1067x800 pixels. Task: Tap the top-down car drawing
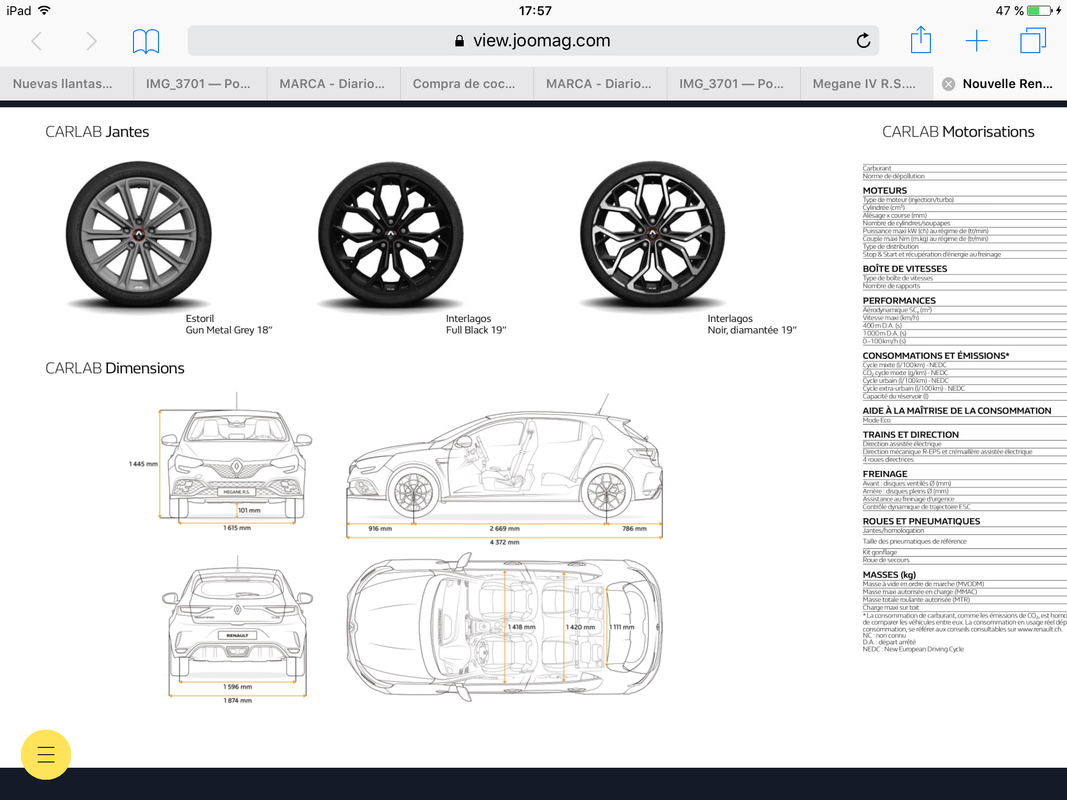pos(504,626)
